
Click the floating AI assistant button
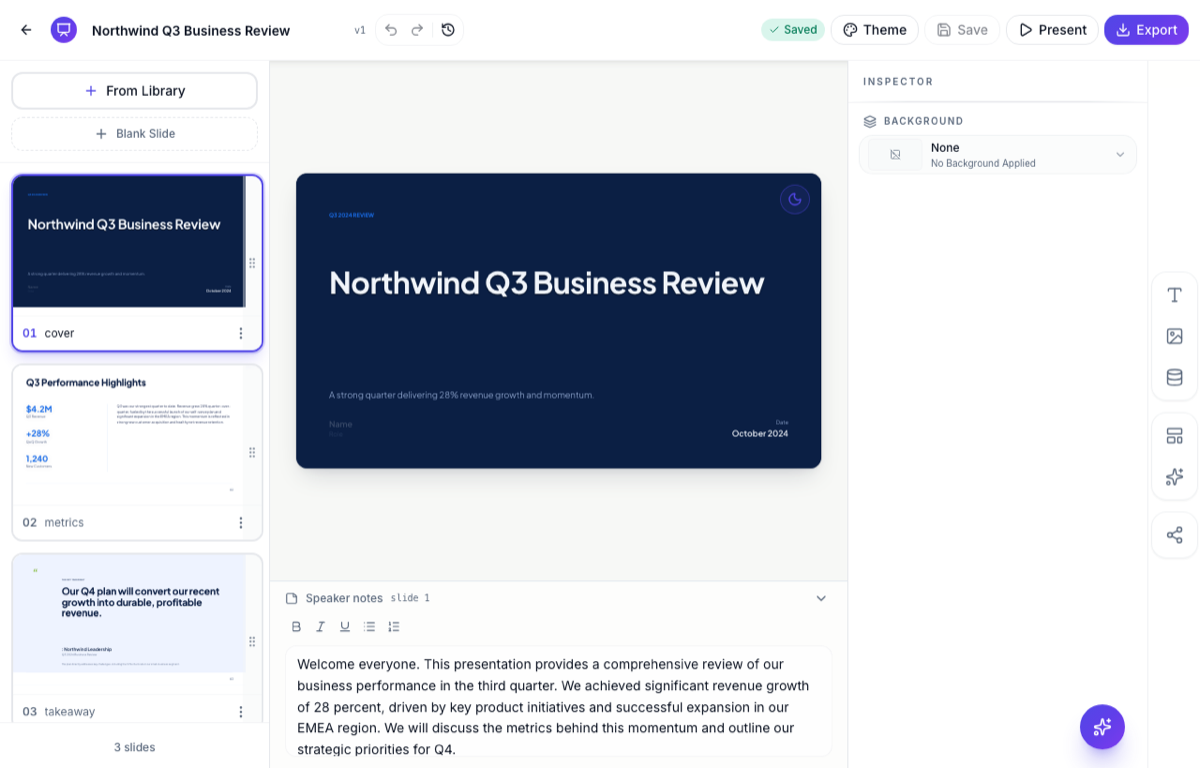coord(1102,727)
